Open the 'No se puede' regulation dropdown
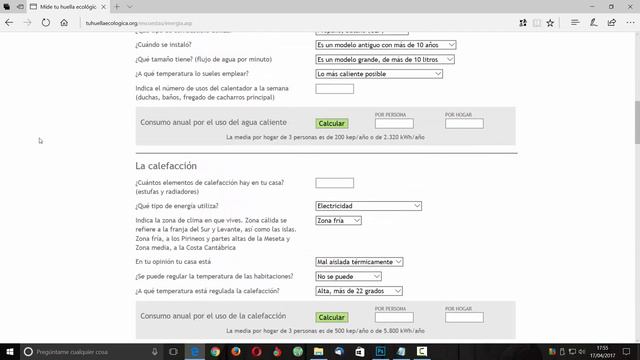This screenshot has height=360, width=640. click(x=348, y=277)
